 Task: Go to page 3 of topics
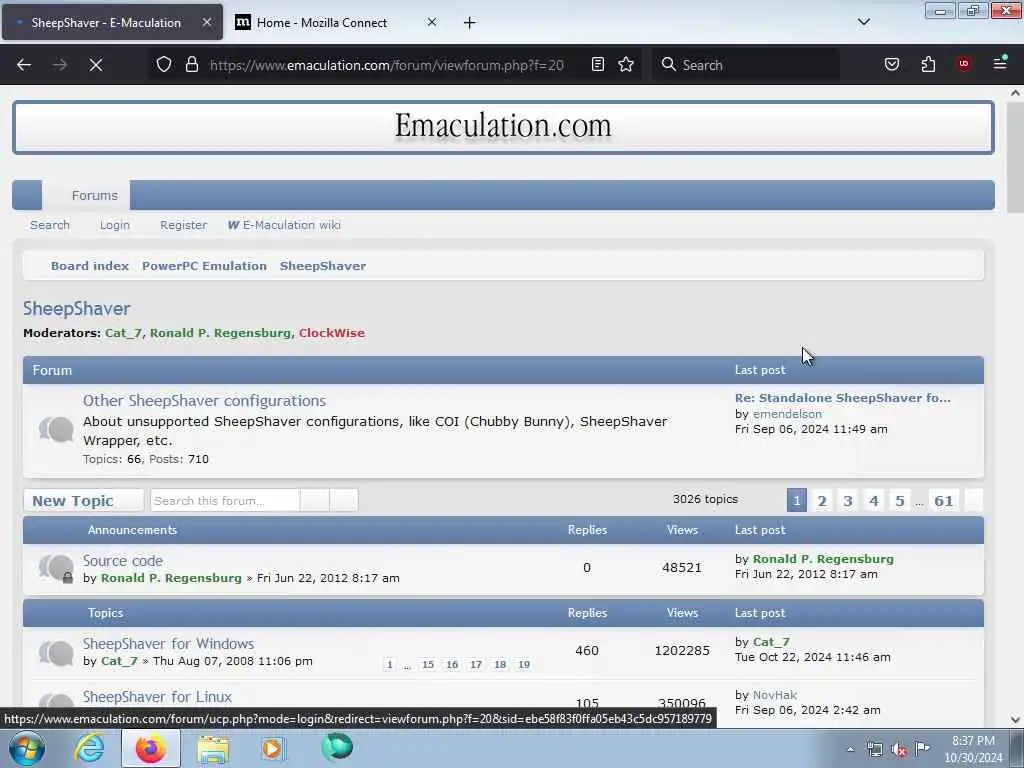[848, 500]
